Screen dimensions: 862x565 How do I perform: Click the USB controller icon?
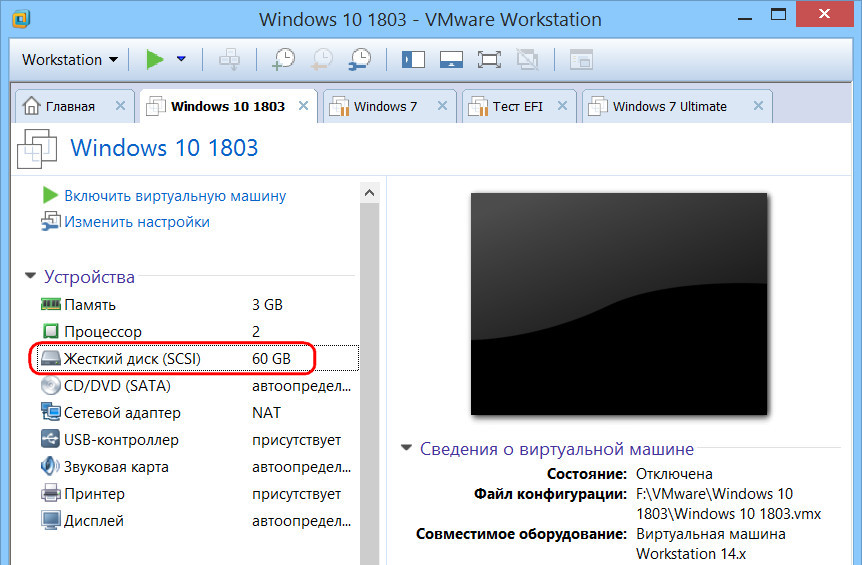51,439
